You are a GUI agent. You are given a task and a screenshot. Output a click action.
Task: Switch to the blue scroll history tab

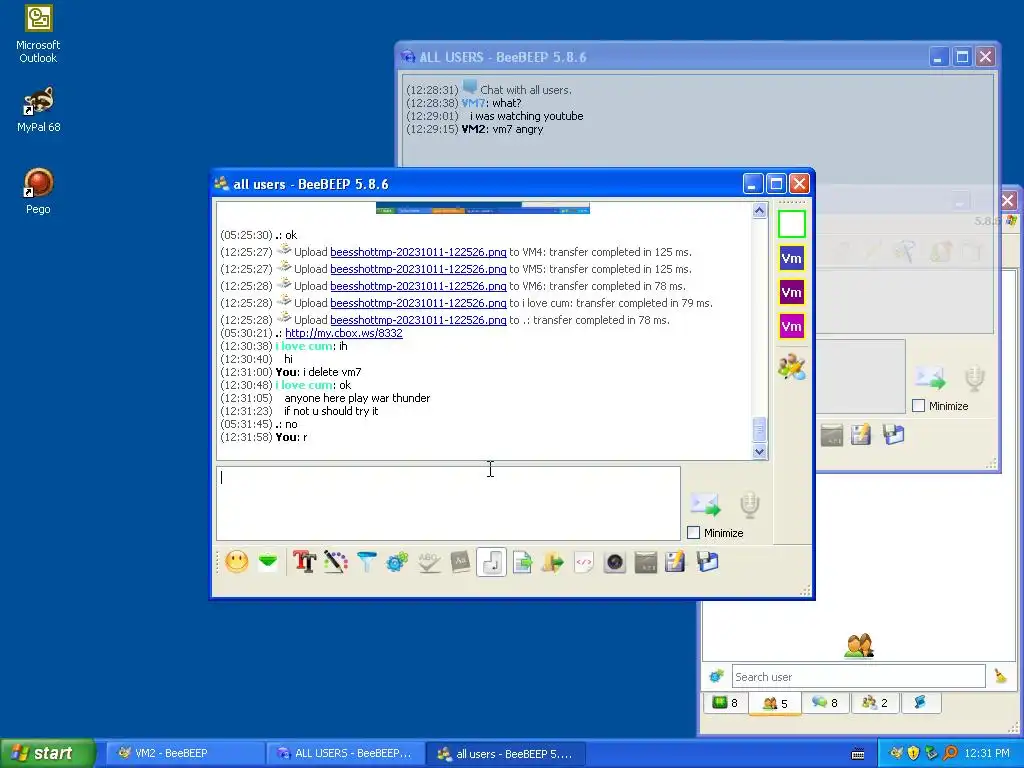point(920,703)
